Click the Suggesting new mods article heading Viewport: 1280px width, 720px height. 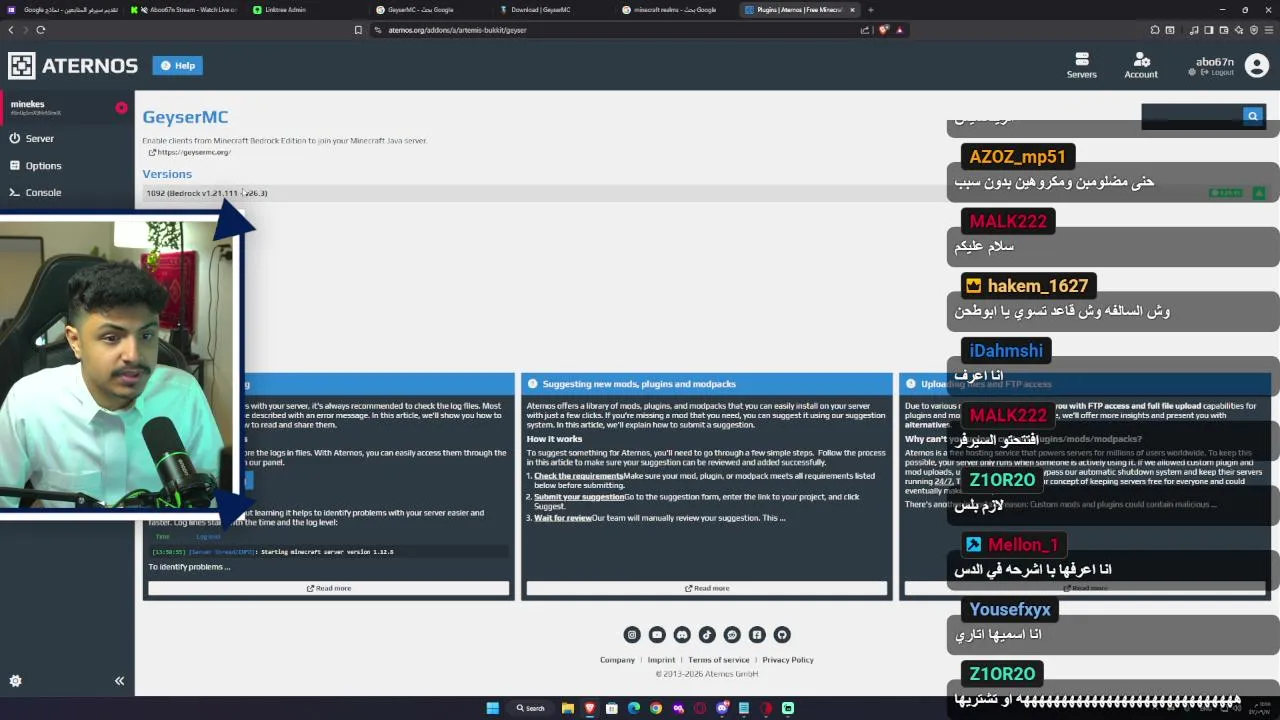point(638,384)
